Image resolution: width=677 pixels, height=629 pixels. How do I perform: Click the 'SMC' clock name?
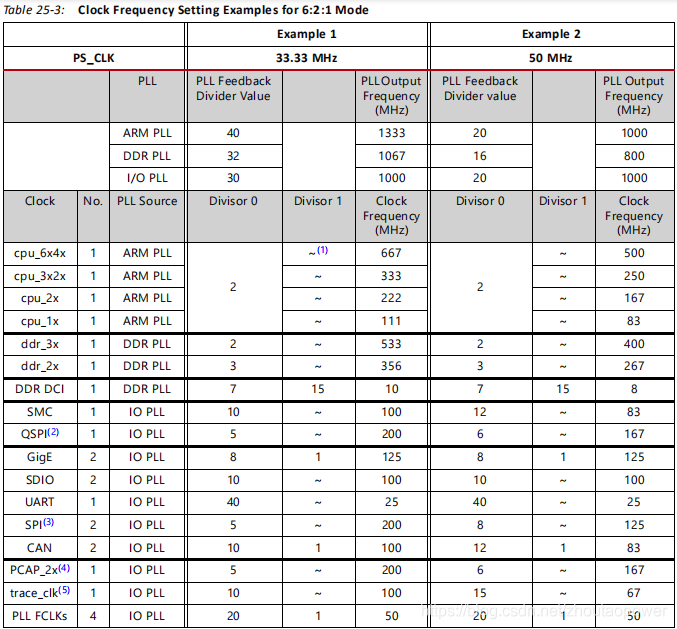(40, 412)
